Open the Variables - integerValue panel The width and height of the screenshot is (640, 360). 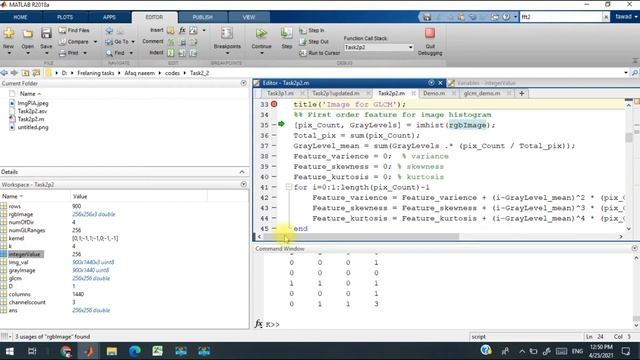tap(486, 83)
